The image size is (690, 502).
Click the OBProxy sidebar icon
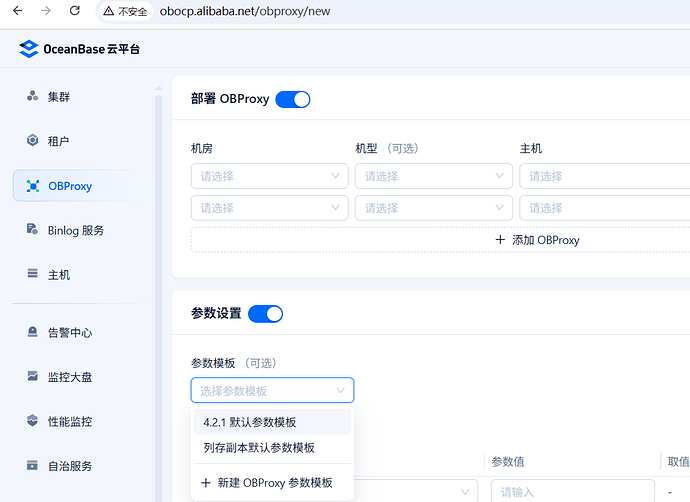(33, 186)
